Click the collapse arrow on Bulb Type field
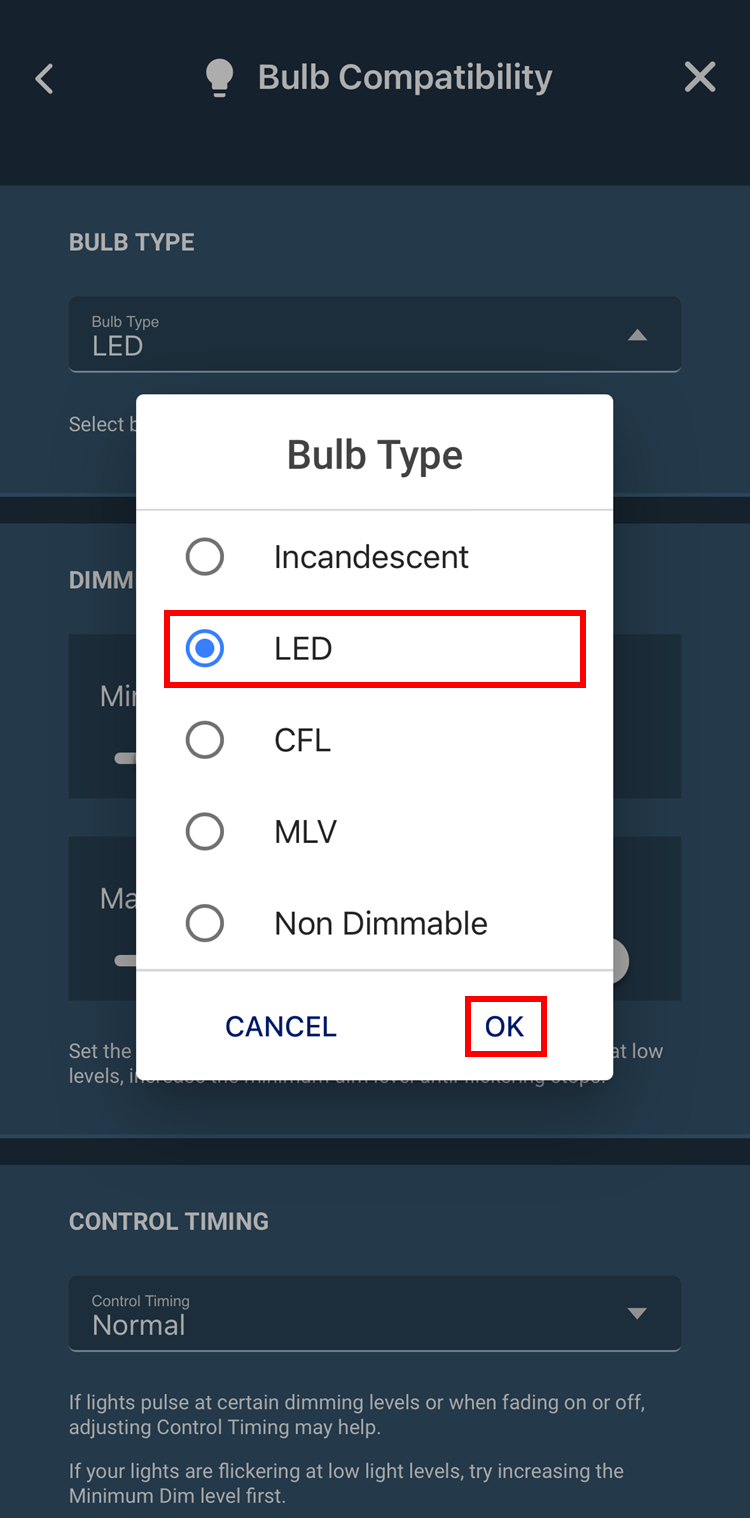This screenshot has height=1518, width=750. click(x=638, y=334)
